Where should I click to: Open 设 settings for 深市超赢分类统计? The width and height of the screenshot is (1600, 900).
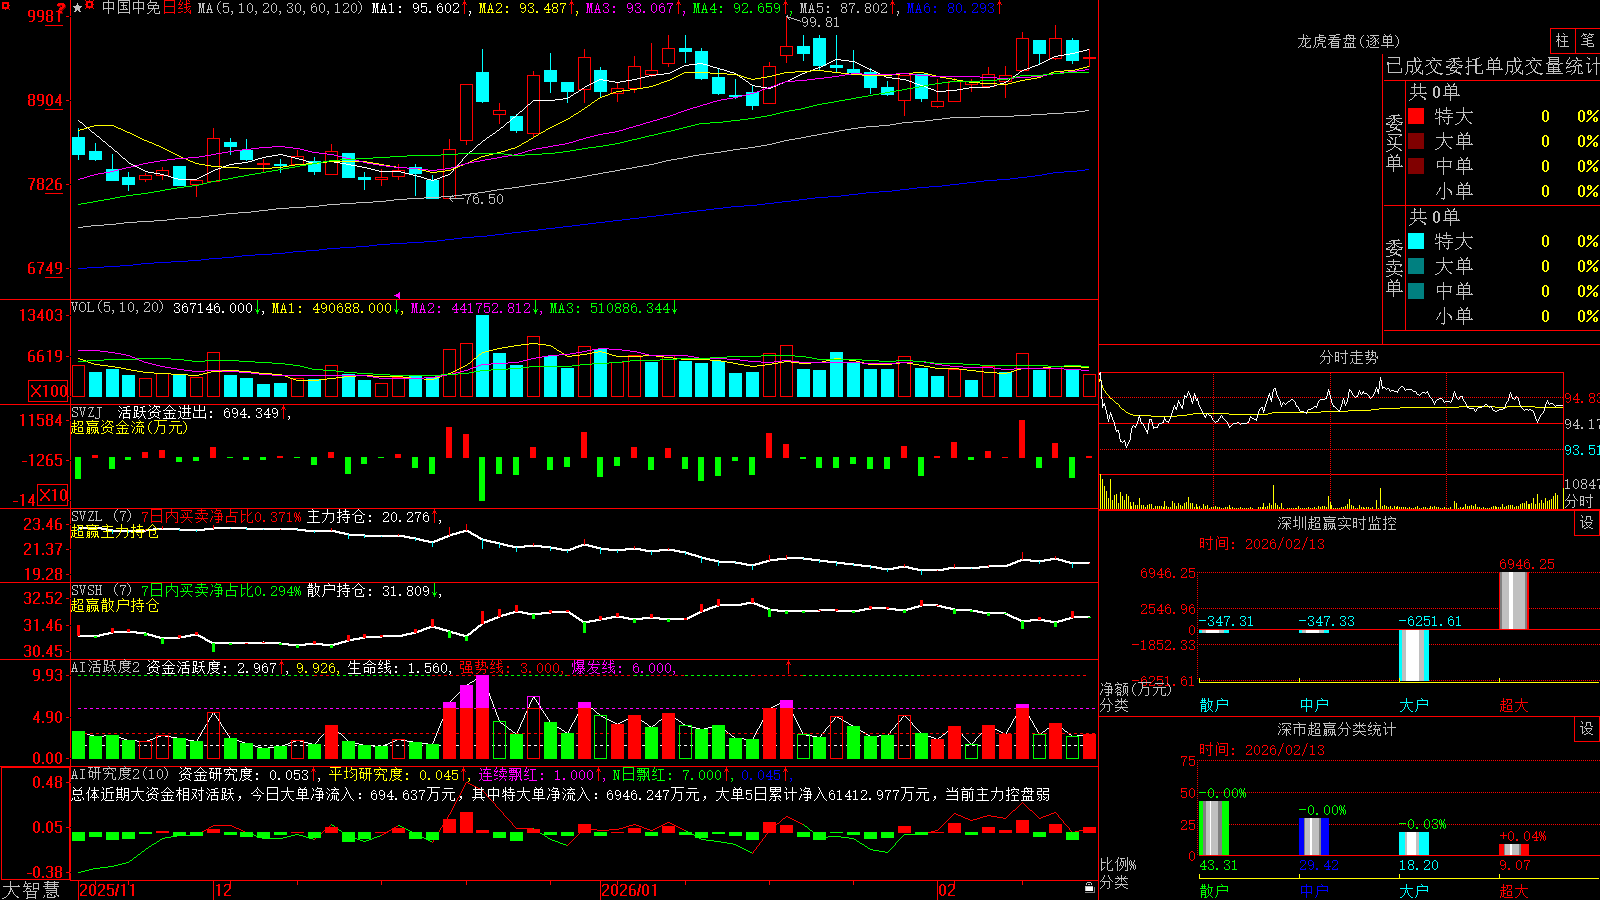pos(1587,730)
